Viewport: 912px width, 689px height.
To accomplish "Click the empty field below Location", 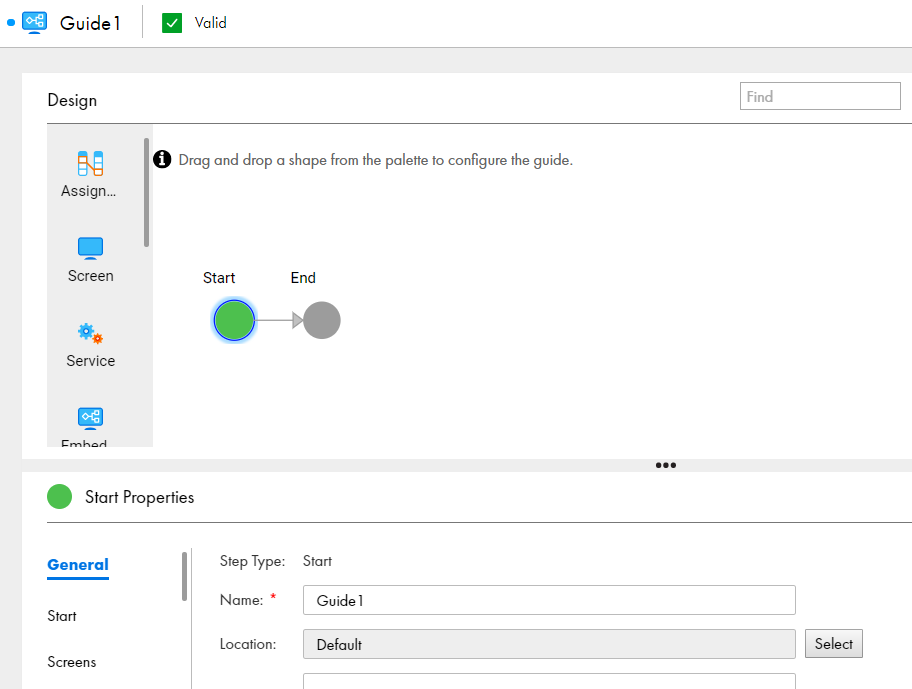I will pyautogui.click(x=549, y=681).
